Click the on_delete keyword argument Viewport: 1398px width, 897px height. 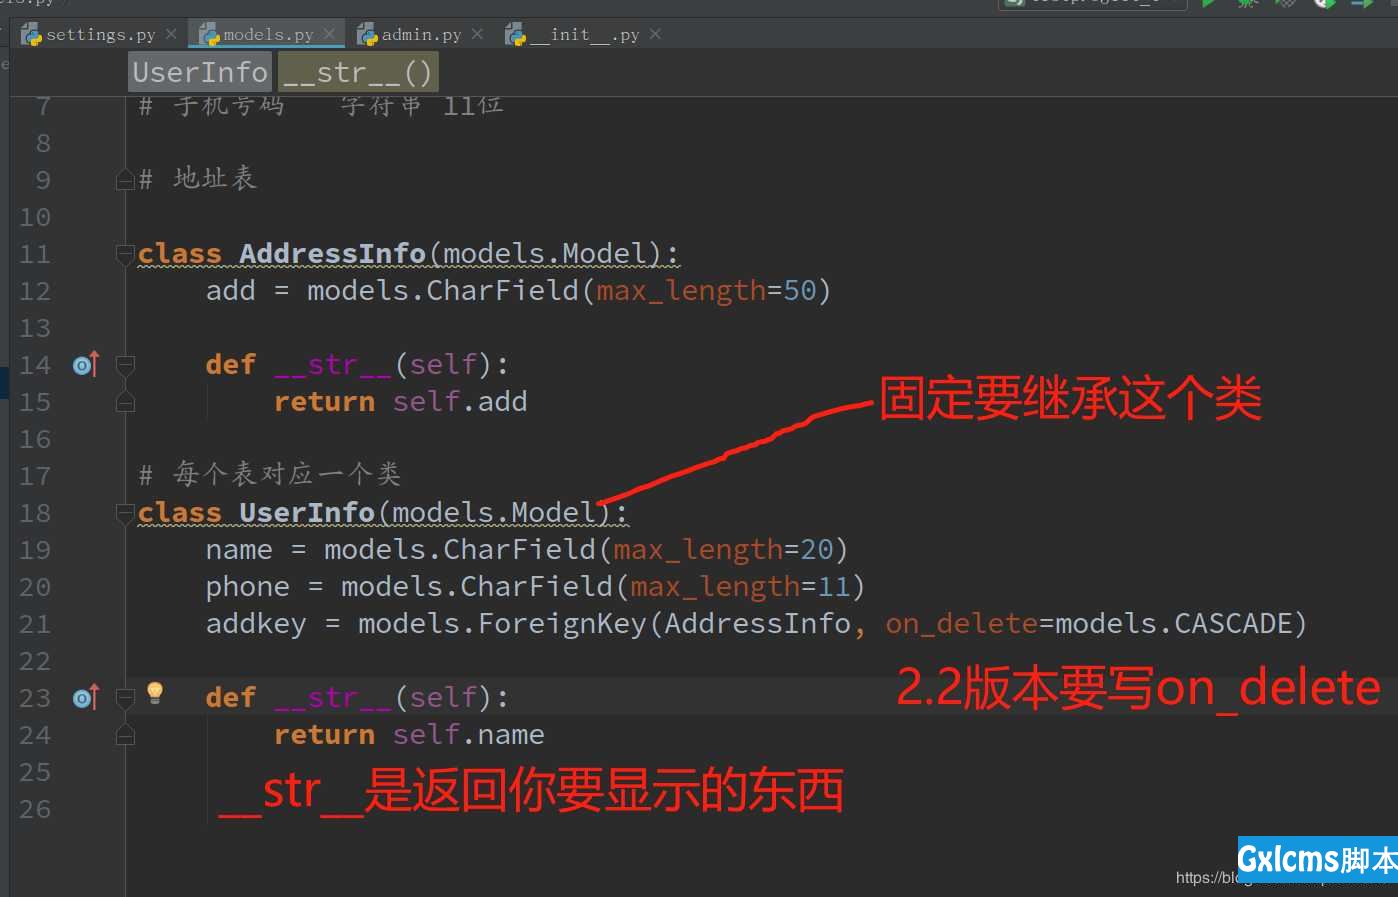(962, 624)
